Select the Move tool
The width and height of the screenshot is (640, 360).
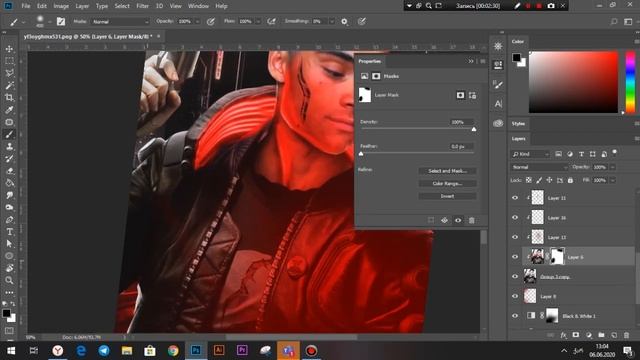click(9, 49)
